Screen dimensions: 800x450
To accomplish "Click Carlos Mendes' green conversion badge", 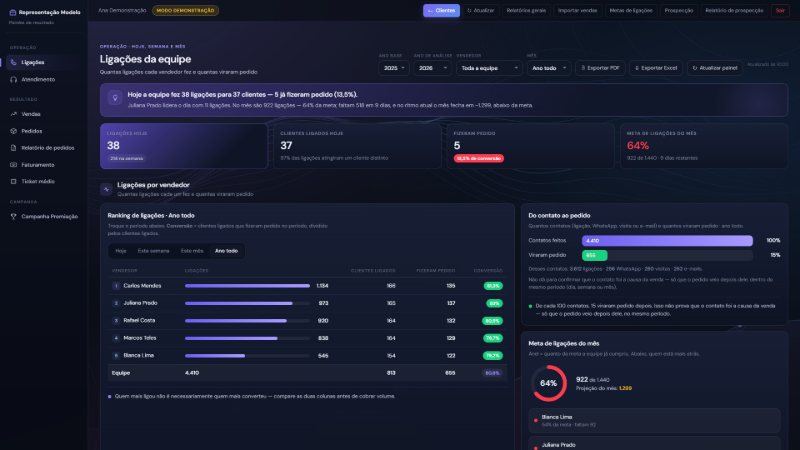I will pos(493,286).
